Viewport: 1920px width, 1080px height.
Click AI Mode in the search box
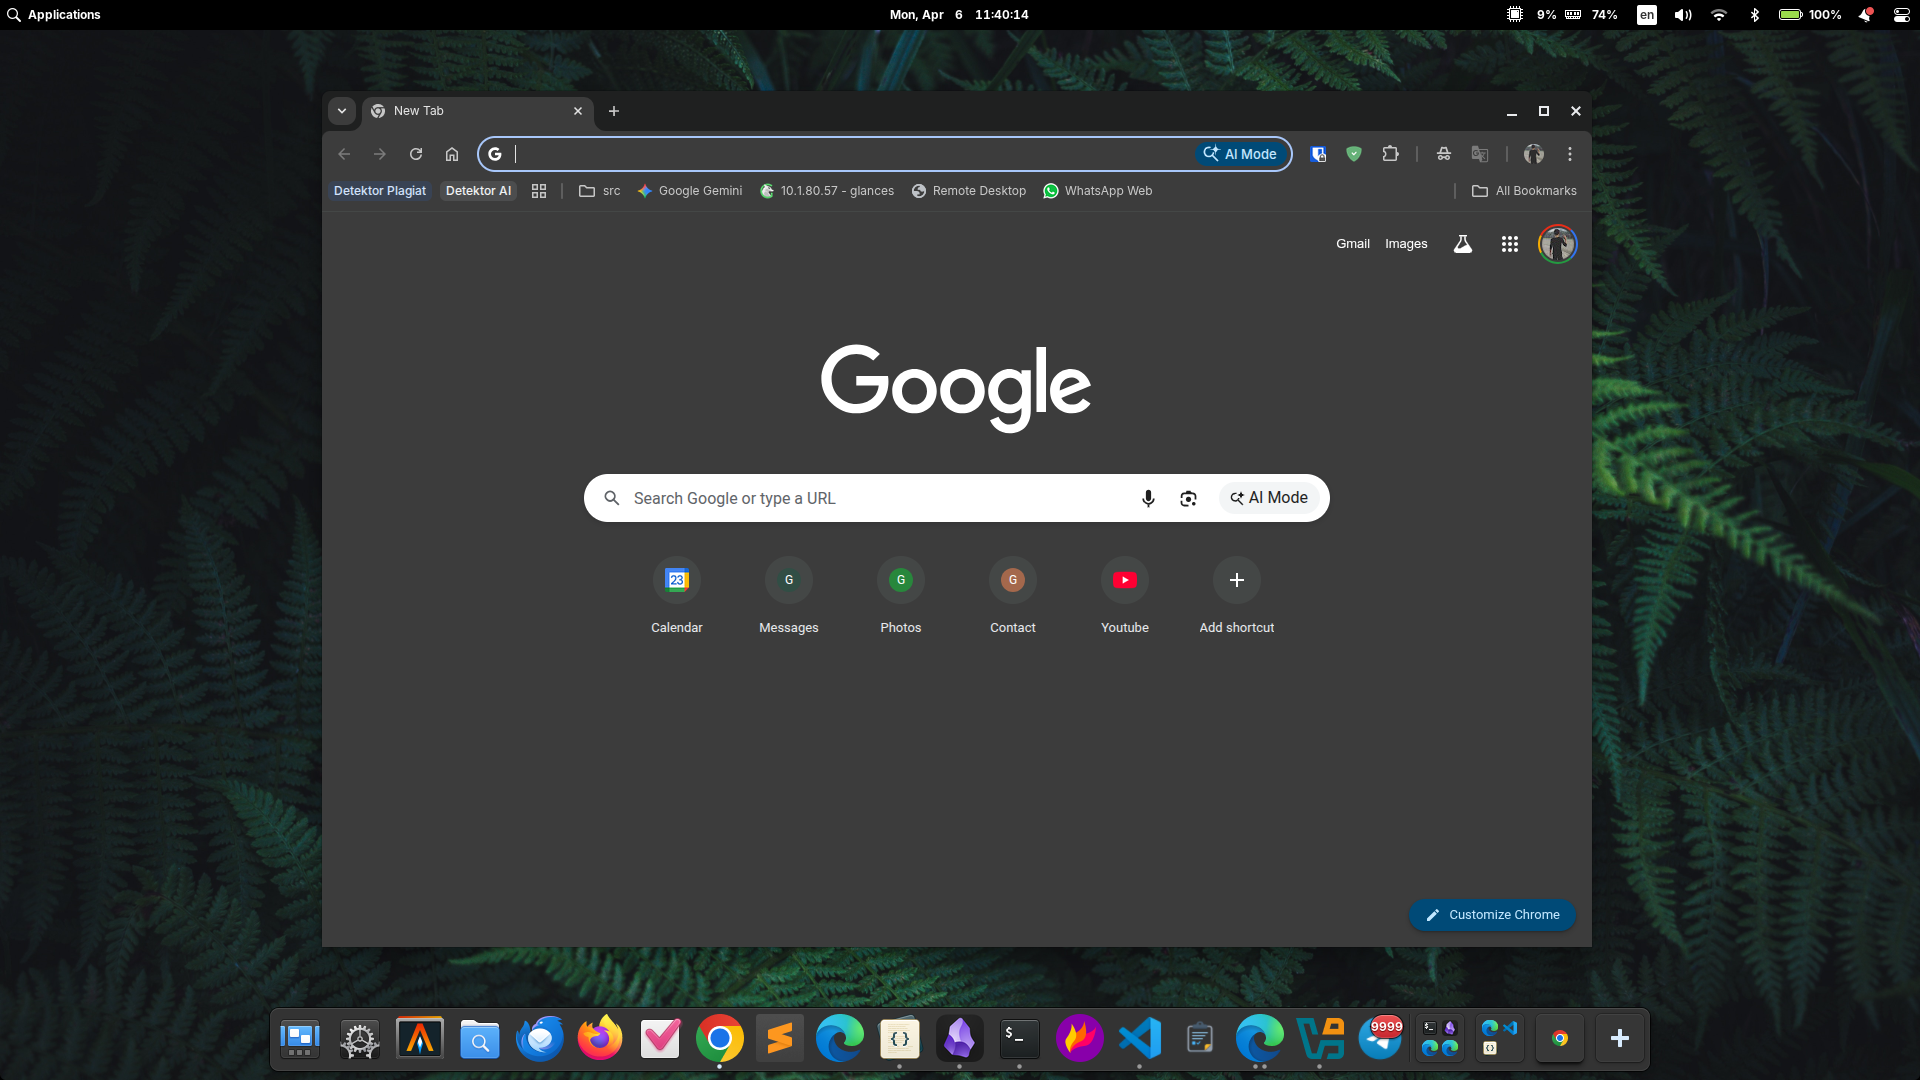coord(1269,498)
